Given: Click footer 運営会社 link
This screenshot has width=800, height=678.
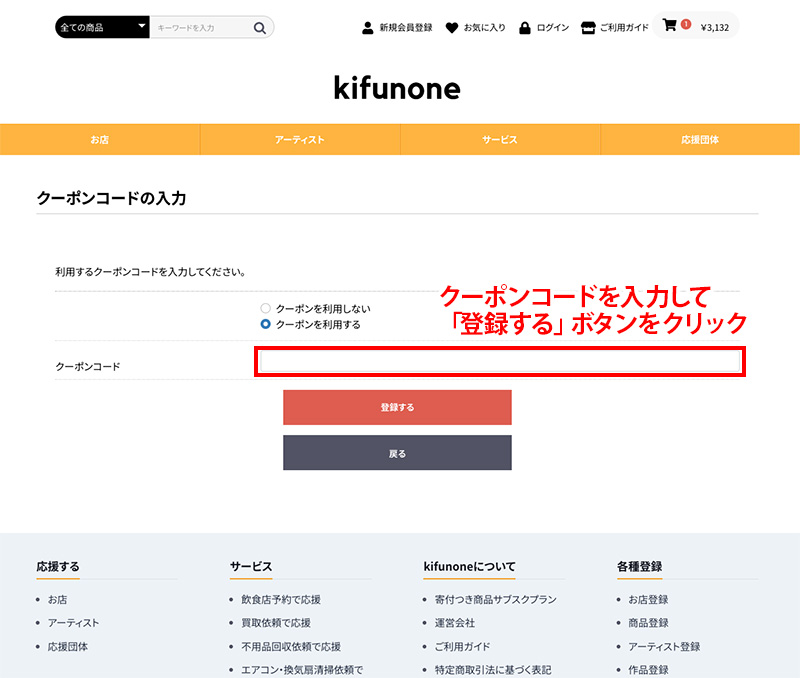Looking at the screenshot, I should 455,623.
